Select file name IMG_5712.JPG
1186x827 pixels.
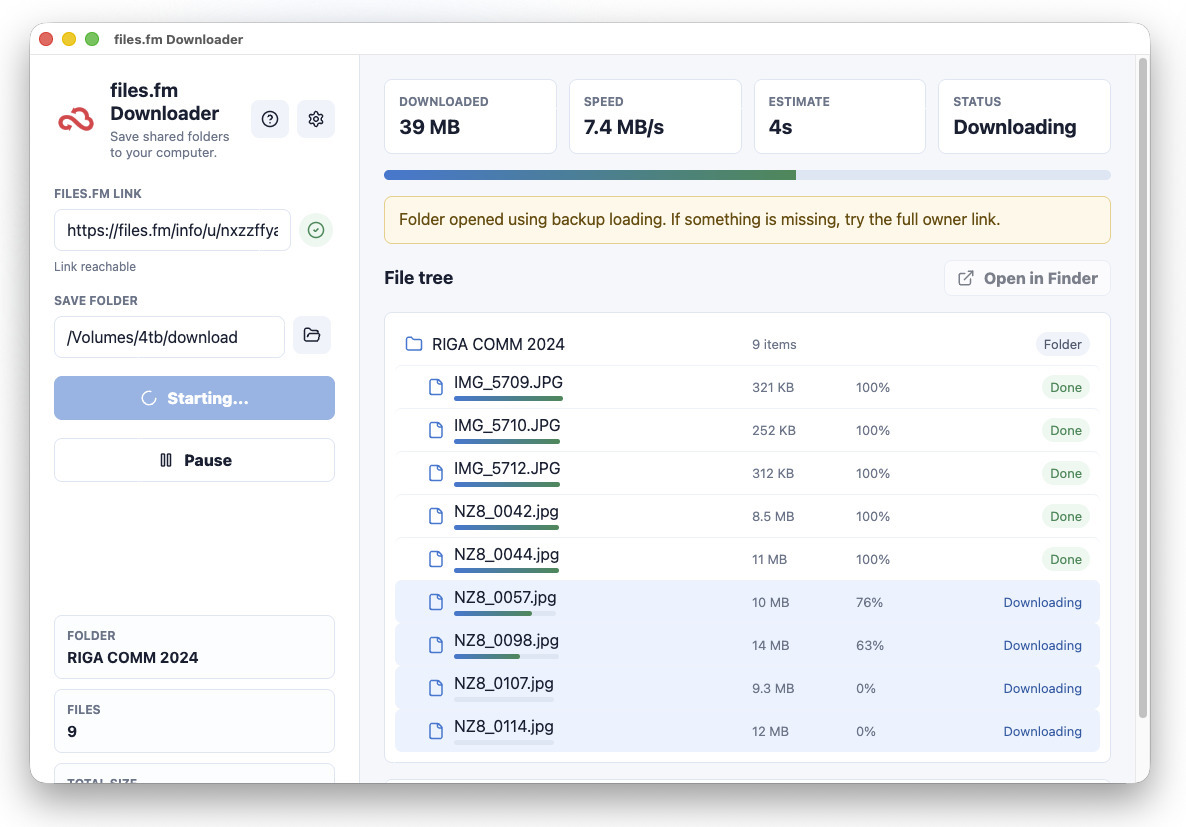[507, 468]
